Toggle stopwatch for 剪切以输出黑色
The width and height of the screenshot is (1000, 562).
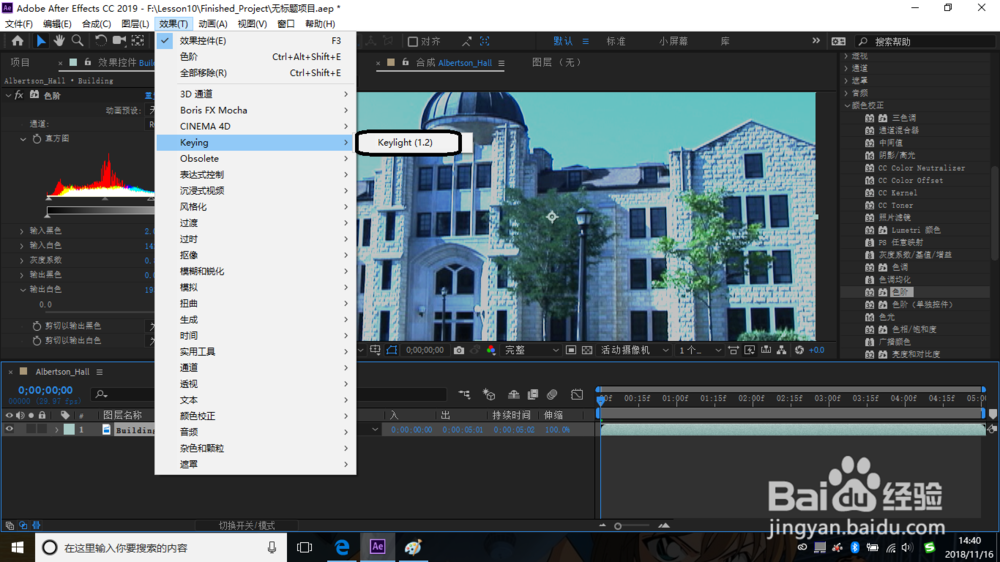[36, 326]
